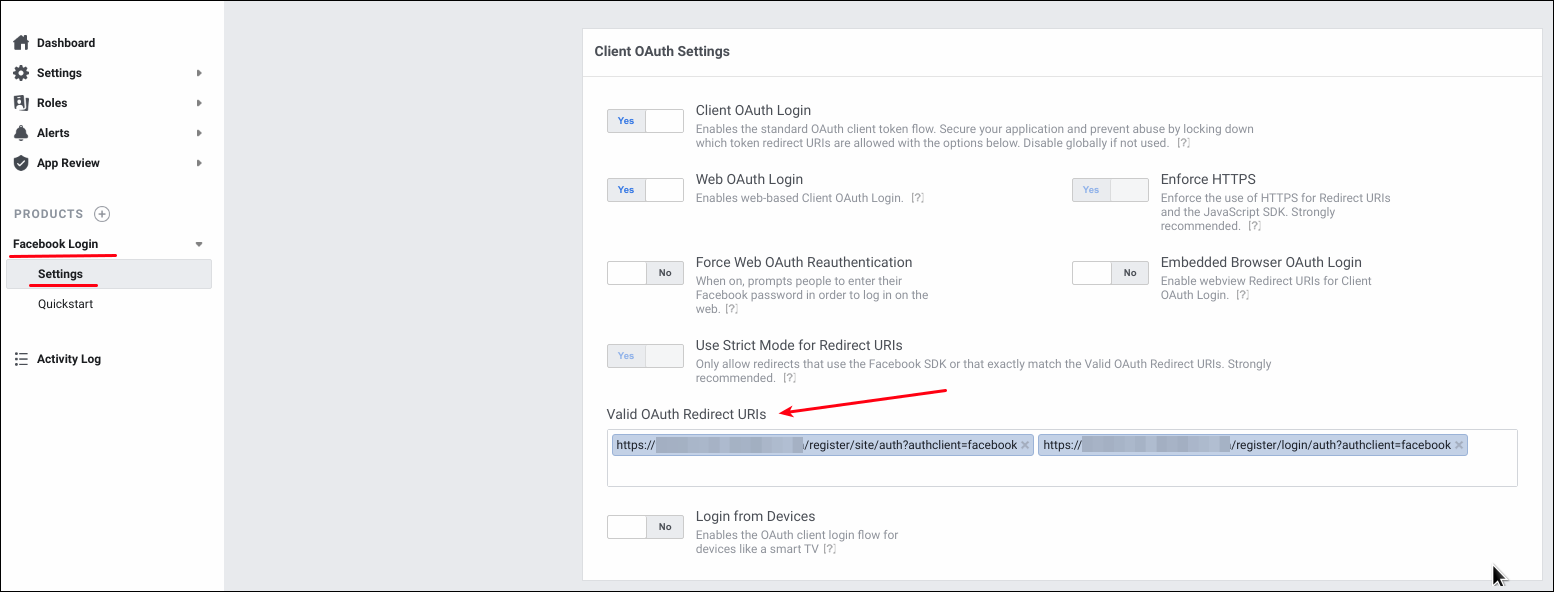Click the App Review shield icon
Viewport: 1554px width, 592px height.
tap(21, 163)
